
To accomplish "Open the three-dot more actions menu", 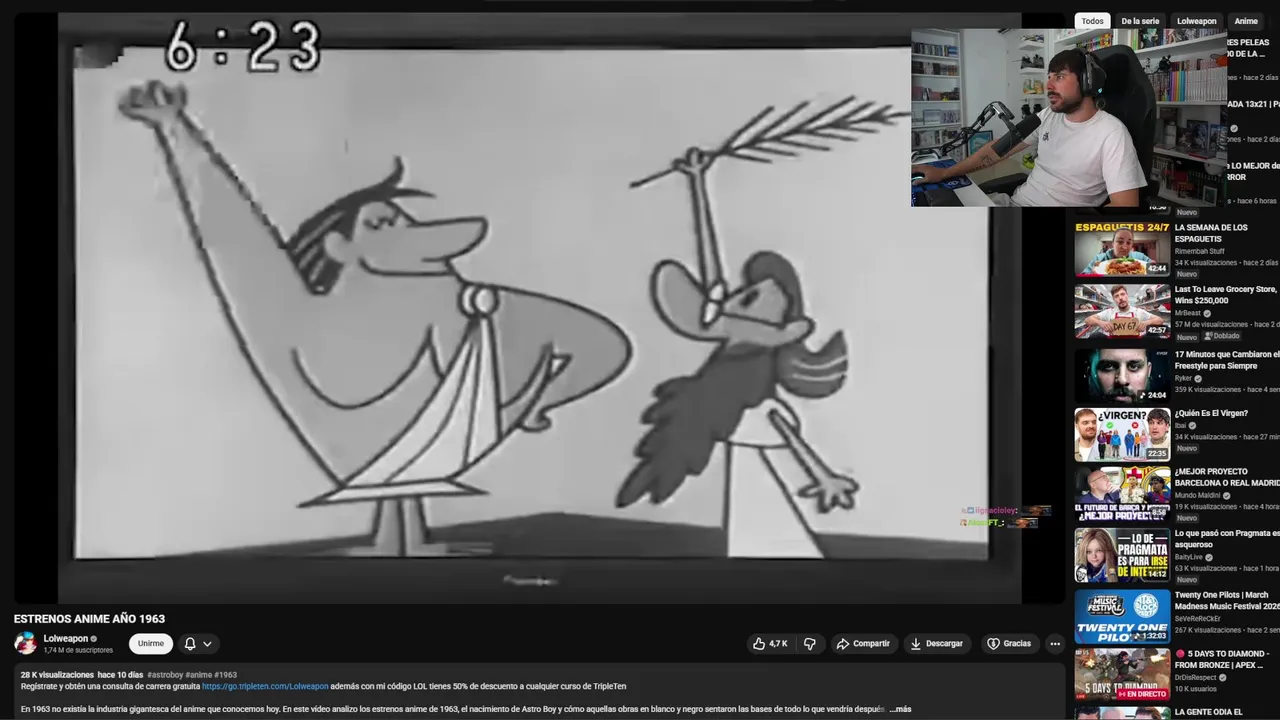I will (1054, 644).
